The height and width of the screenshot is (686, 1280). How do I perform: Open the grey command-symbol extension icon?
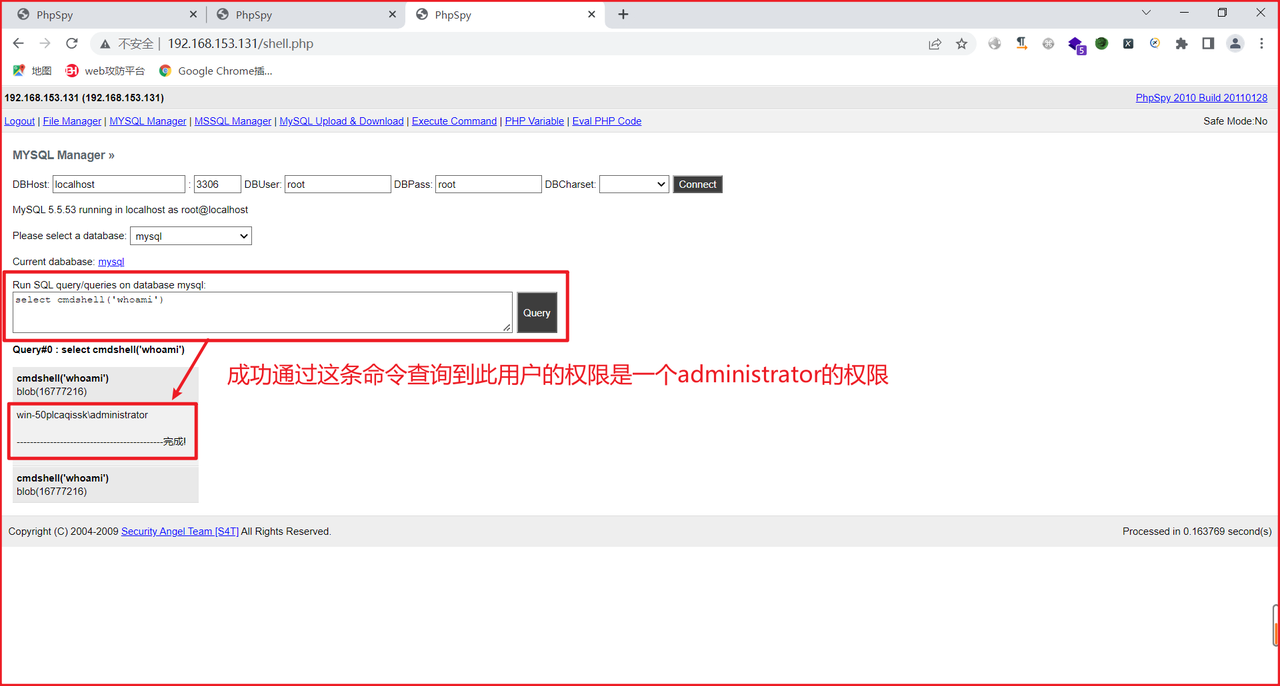[x=1048, y=43]
